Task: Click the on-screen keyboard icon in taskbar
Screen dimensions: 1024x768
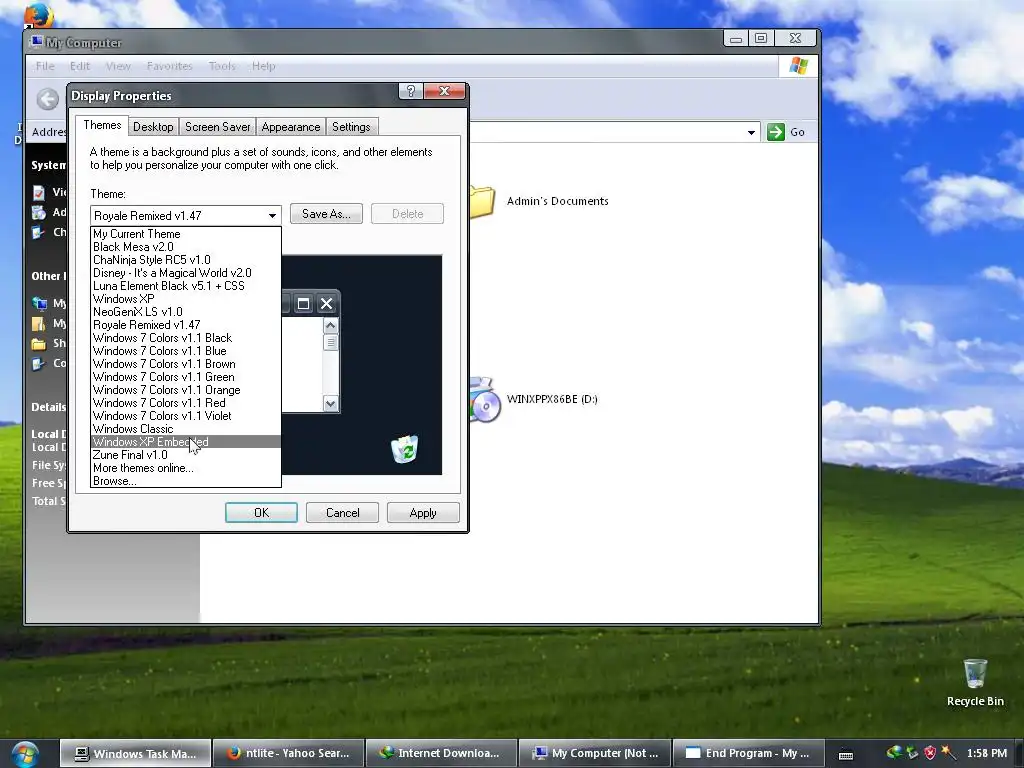Action: click(846, 755)
